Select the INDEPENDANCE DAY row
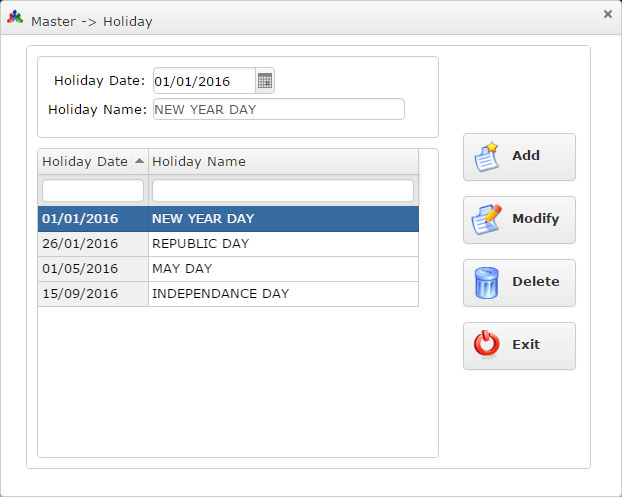Image resolution: width=622 pixels, height=497 pixels. (228, 294)
